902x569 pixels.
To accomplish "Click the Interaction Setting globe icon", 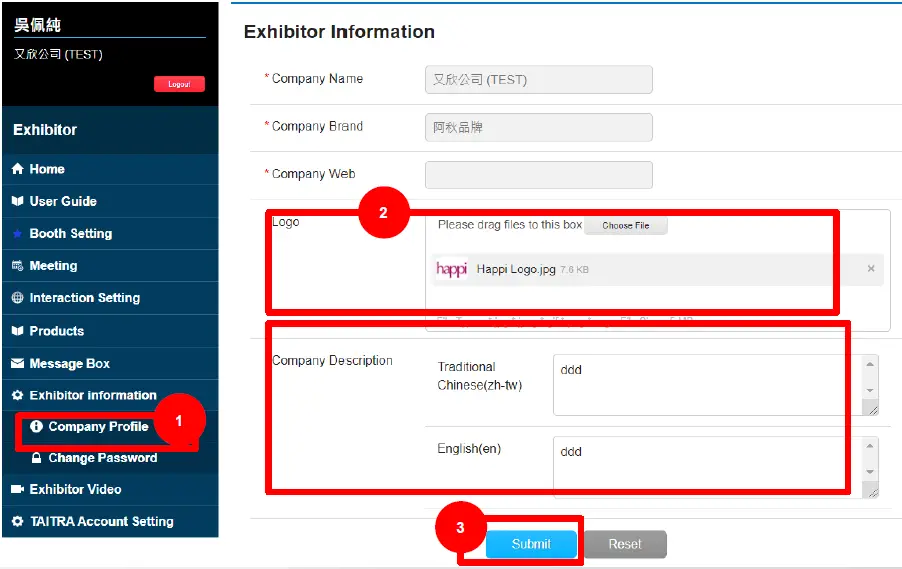I will point(17,297).
